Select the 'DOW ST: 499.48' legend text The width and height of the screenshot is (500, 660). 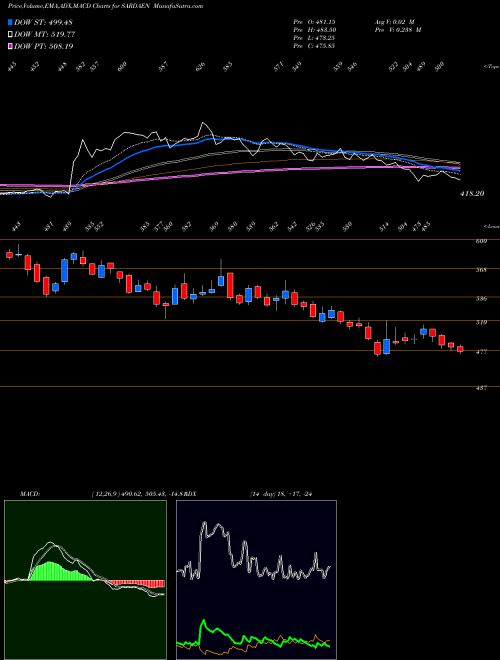point(44,23)
